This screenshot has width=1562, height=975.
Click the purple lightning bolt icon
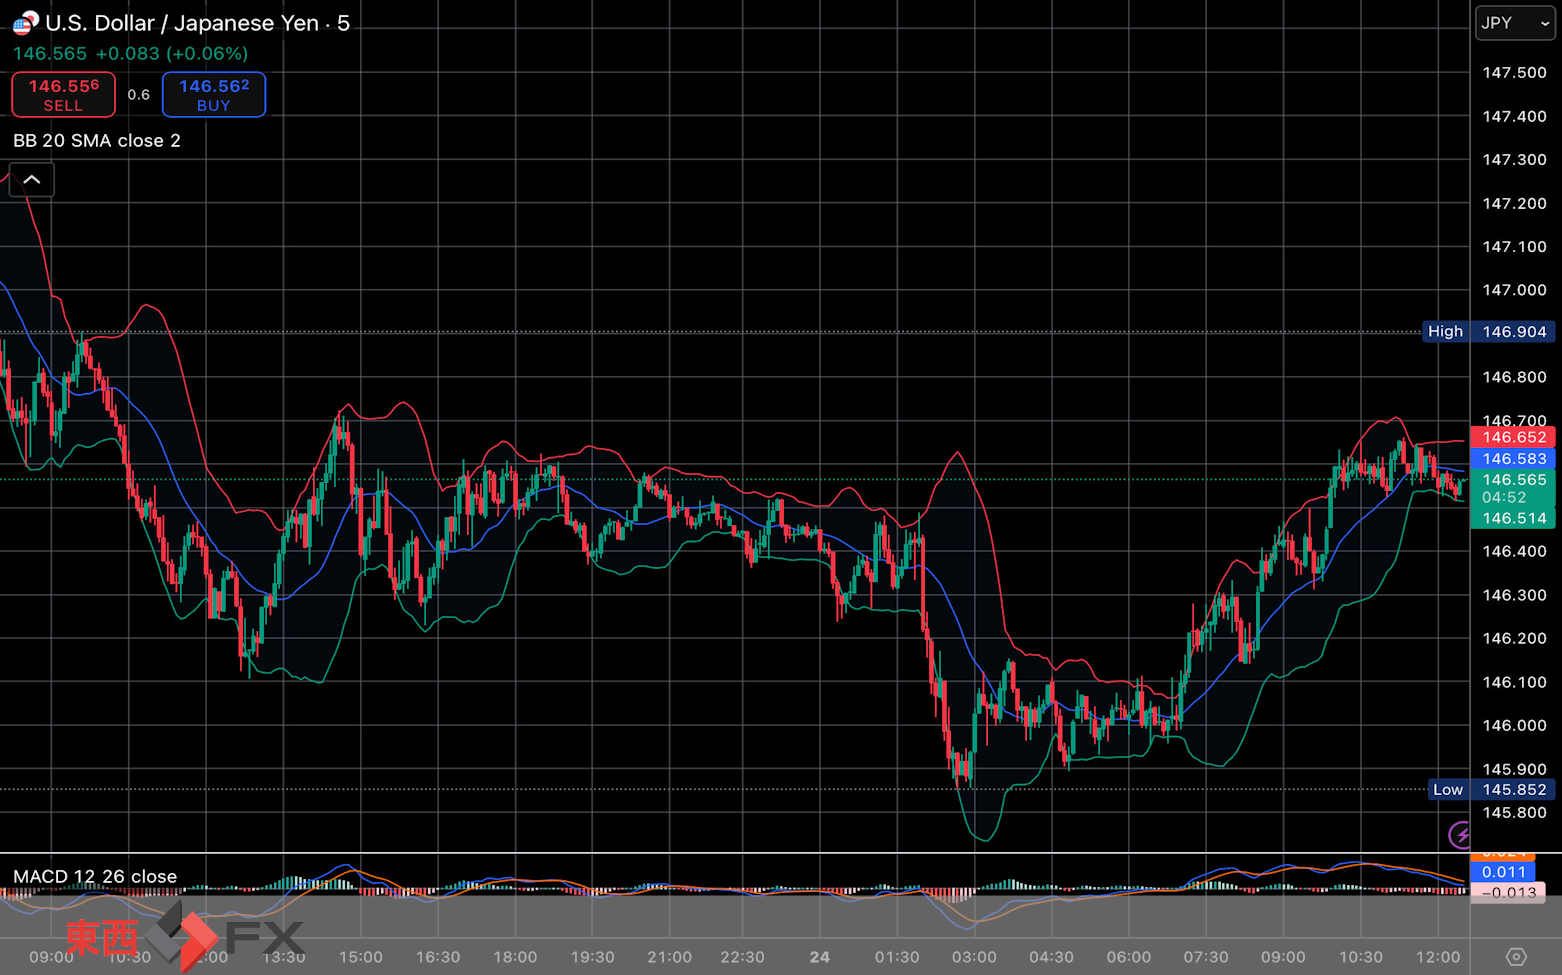1460,834
